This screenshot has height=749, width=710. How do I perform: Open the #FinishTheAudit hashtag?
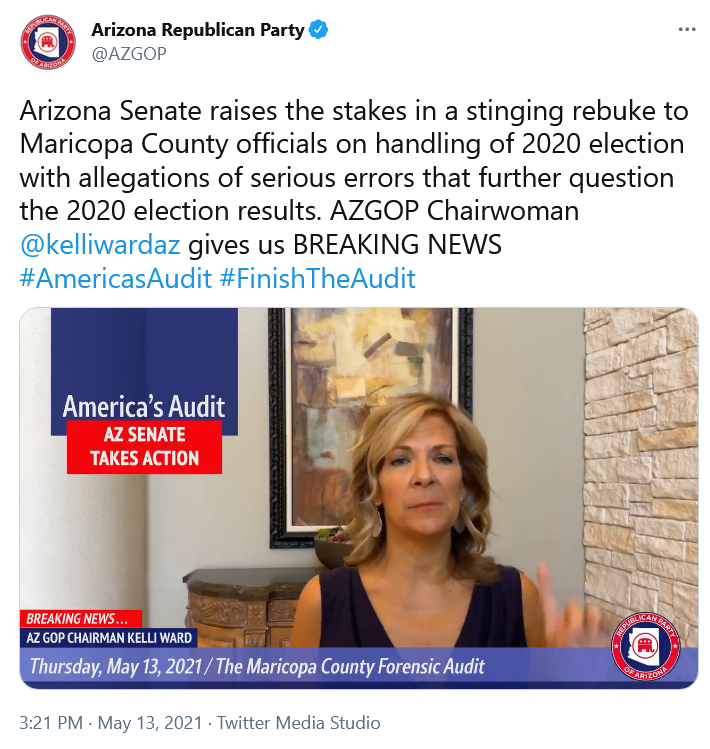(x=318, y=278)
